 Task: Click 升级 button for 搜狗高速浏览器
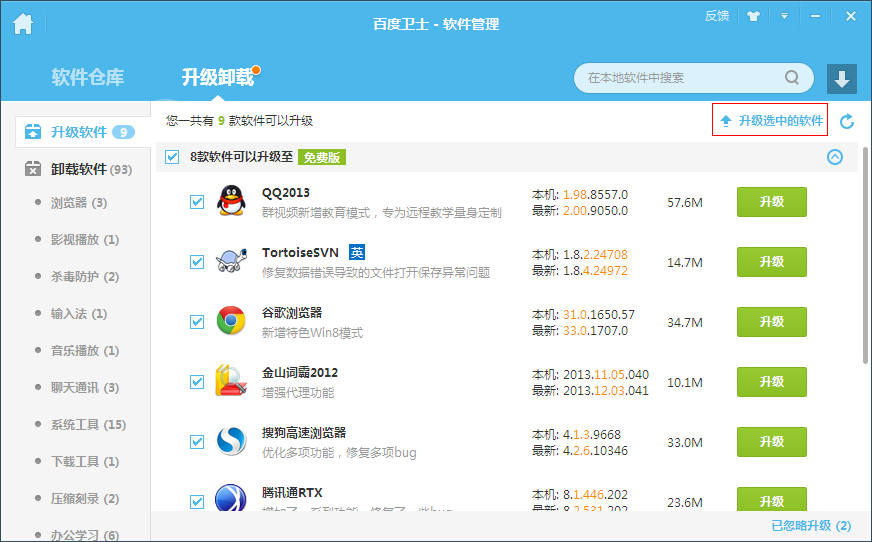coord(771,442)
